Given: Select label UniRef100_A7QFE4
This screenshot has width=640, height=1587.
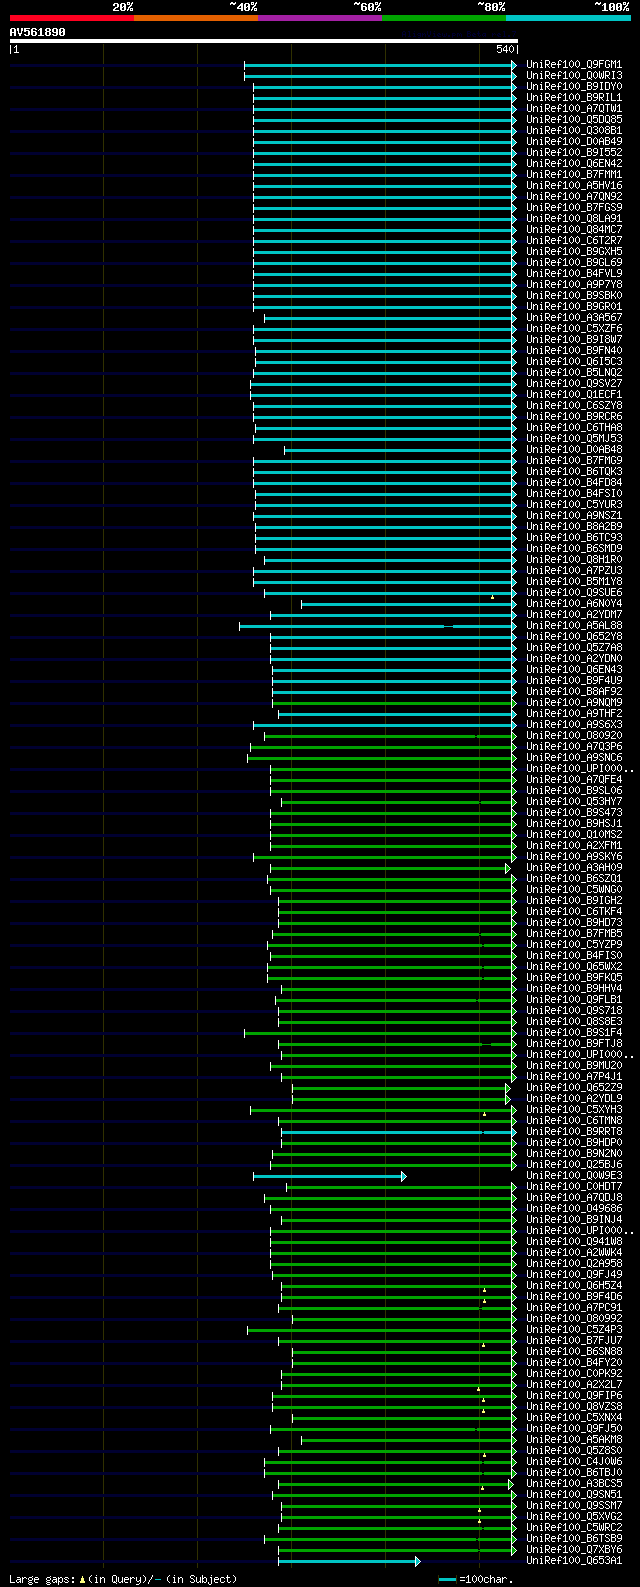Looking at the screenshot, I should 574,780.
